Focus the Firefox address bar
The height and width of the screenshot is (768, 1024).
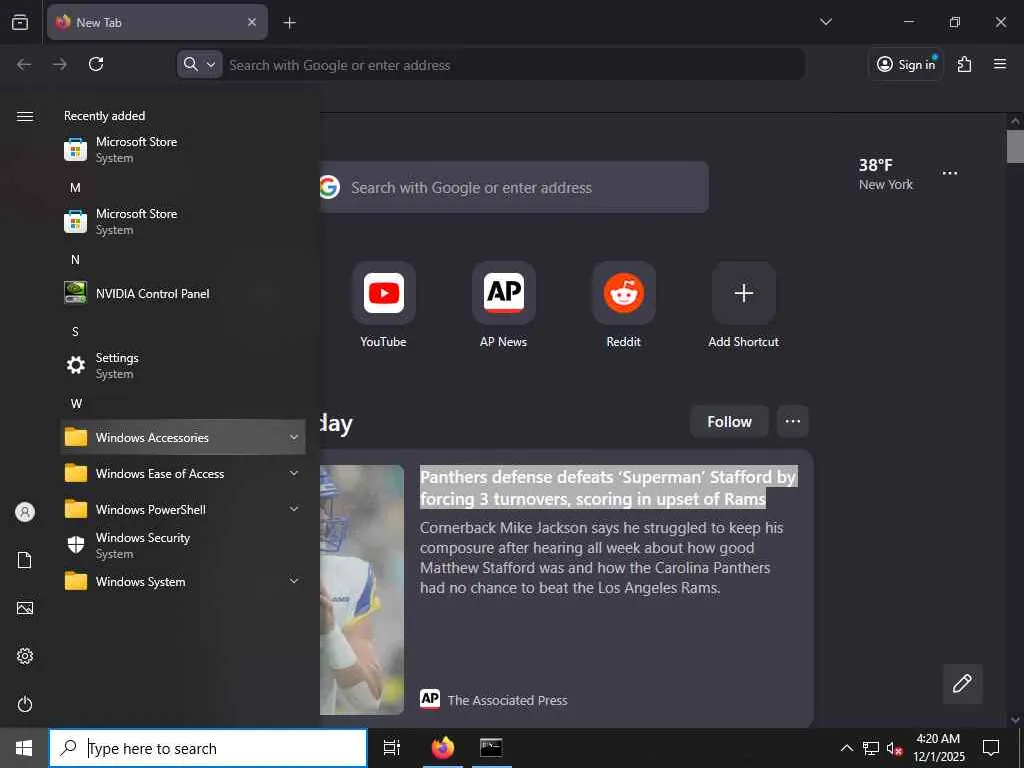(515, 65)
